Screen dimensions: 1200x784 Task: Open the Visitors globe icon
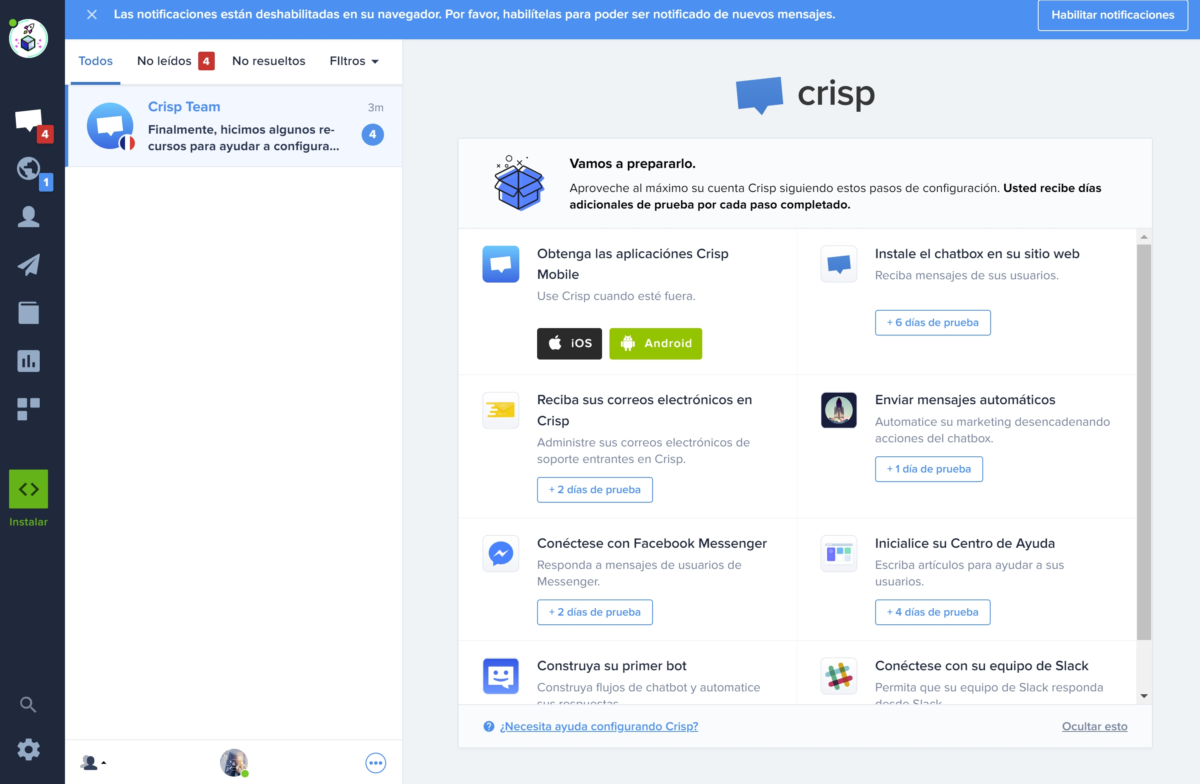tap(29, 169)
